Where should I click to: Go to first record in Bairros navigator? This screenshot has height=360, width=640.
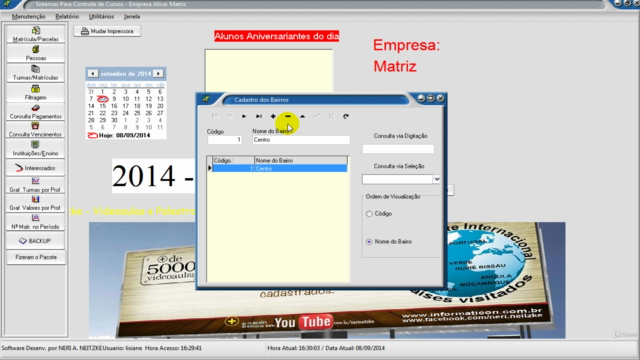(x=215, y=116)
